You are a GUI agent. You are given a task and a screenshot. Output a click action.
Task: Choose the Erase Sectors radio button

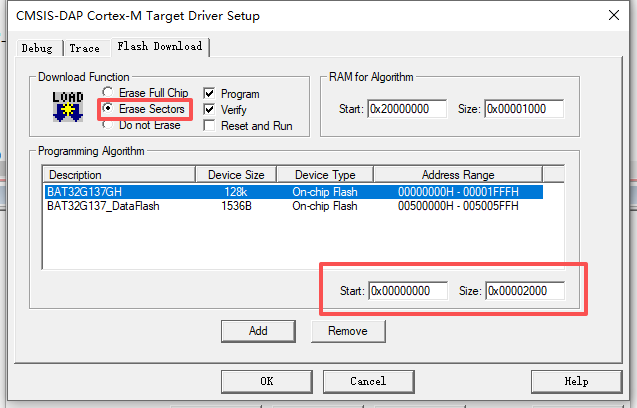pyautogui.click(x=108, y=109)
